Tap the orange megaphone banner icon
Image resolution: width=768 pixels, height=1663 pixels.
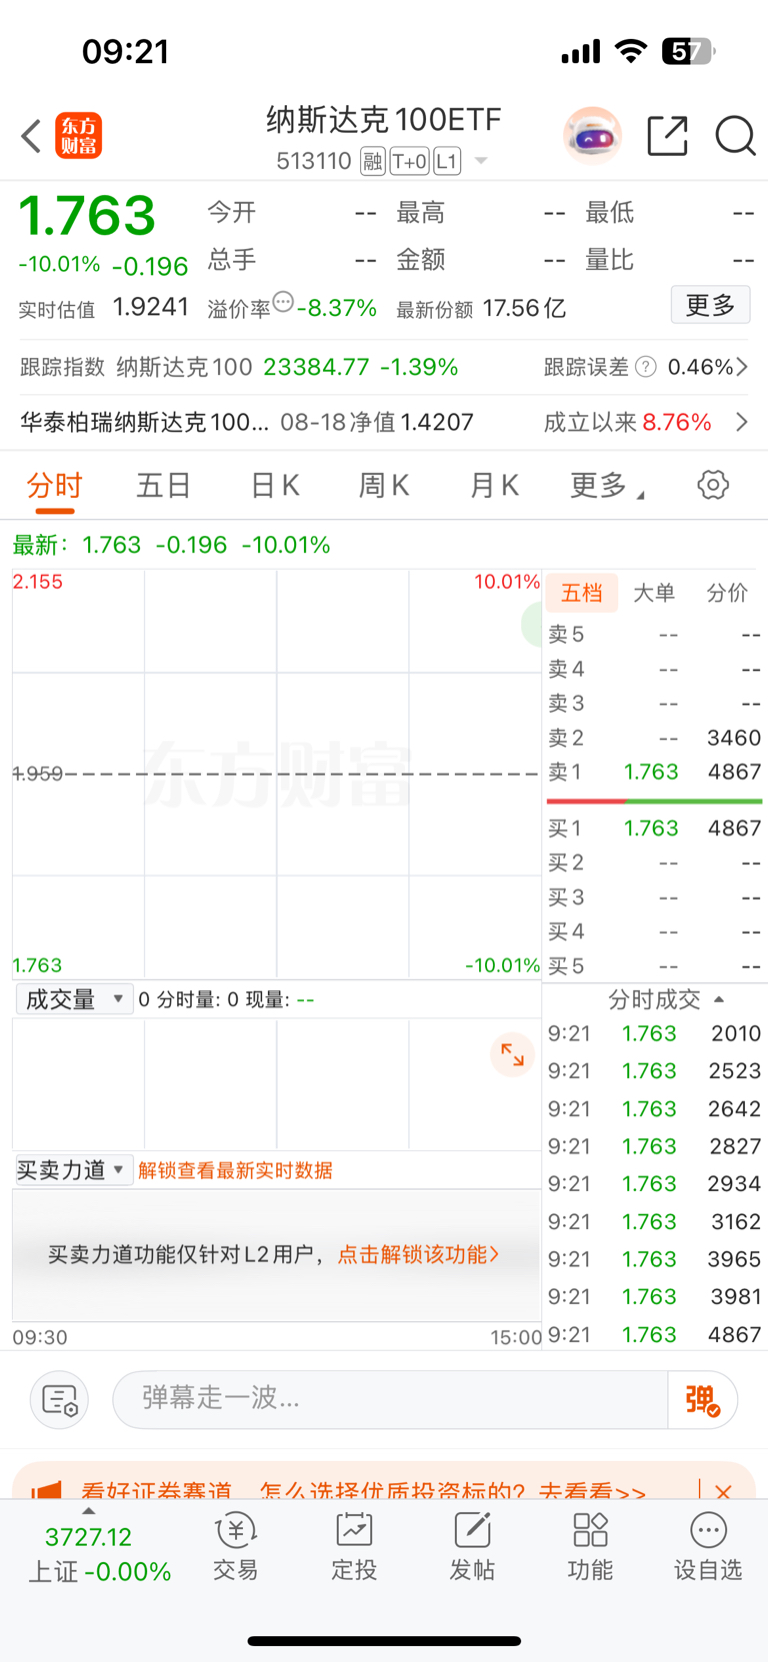coord(46,1490)
